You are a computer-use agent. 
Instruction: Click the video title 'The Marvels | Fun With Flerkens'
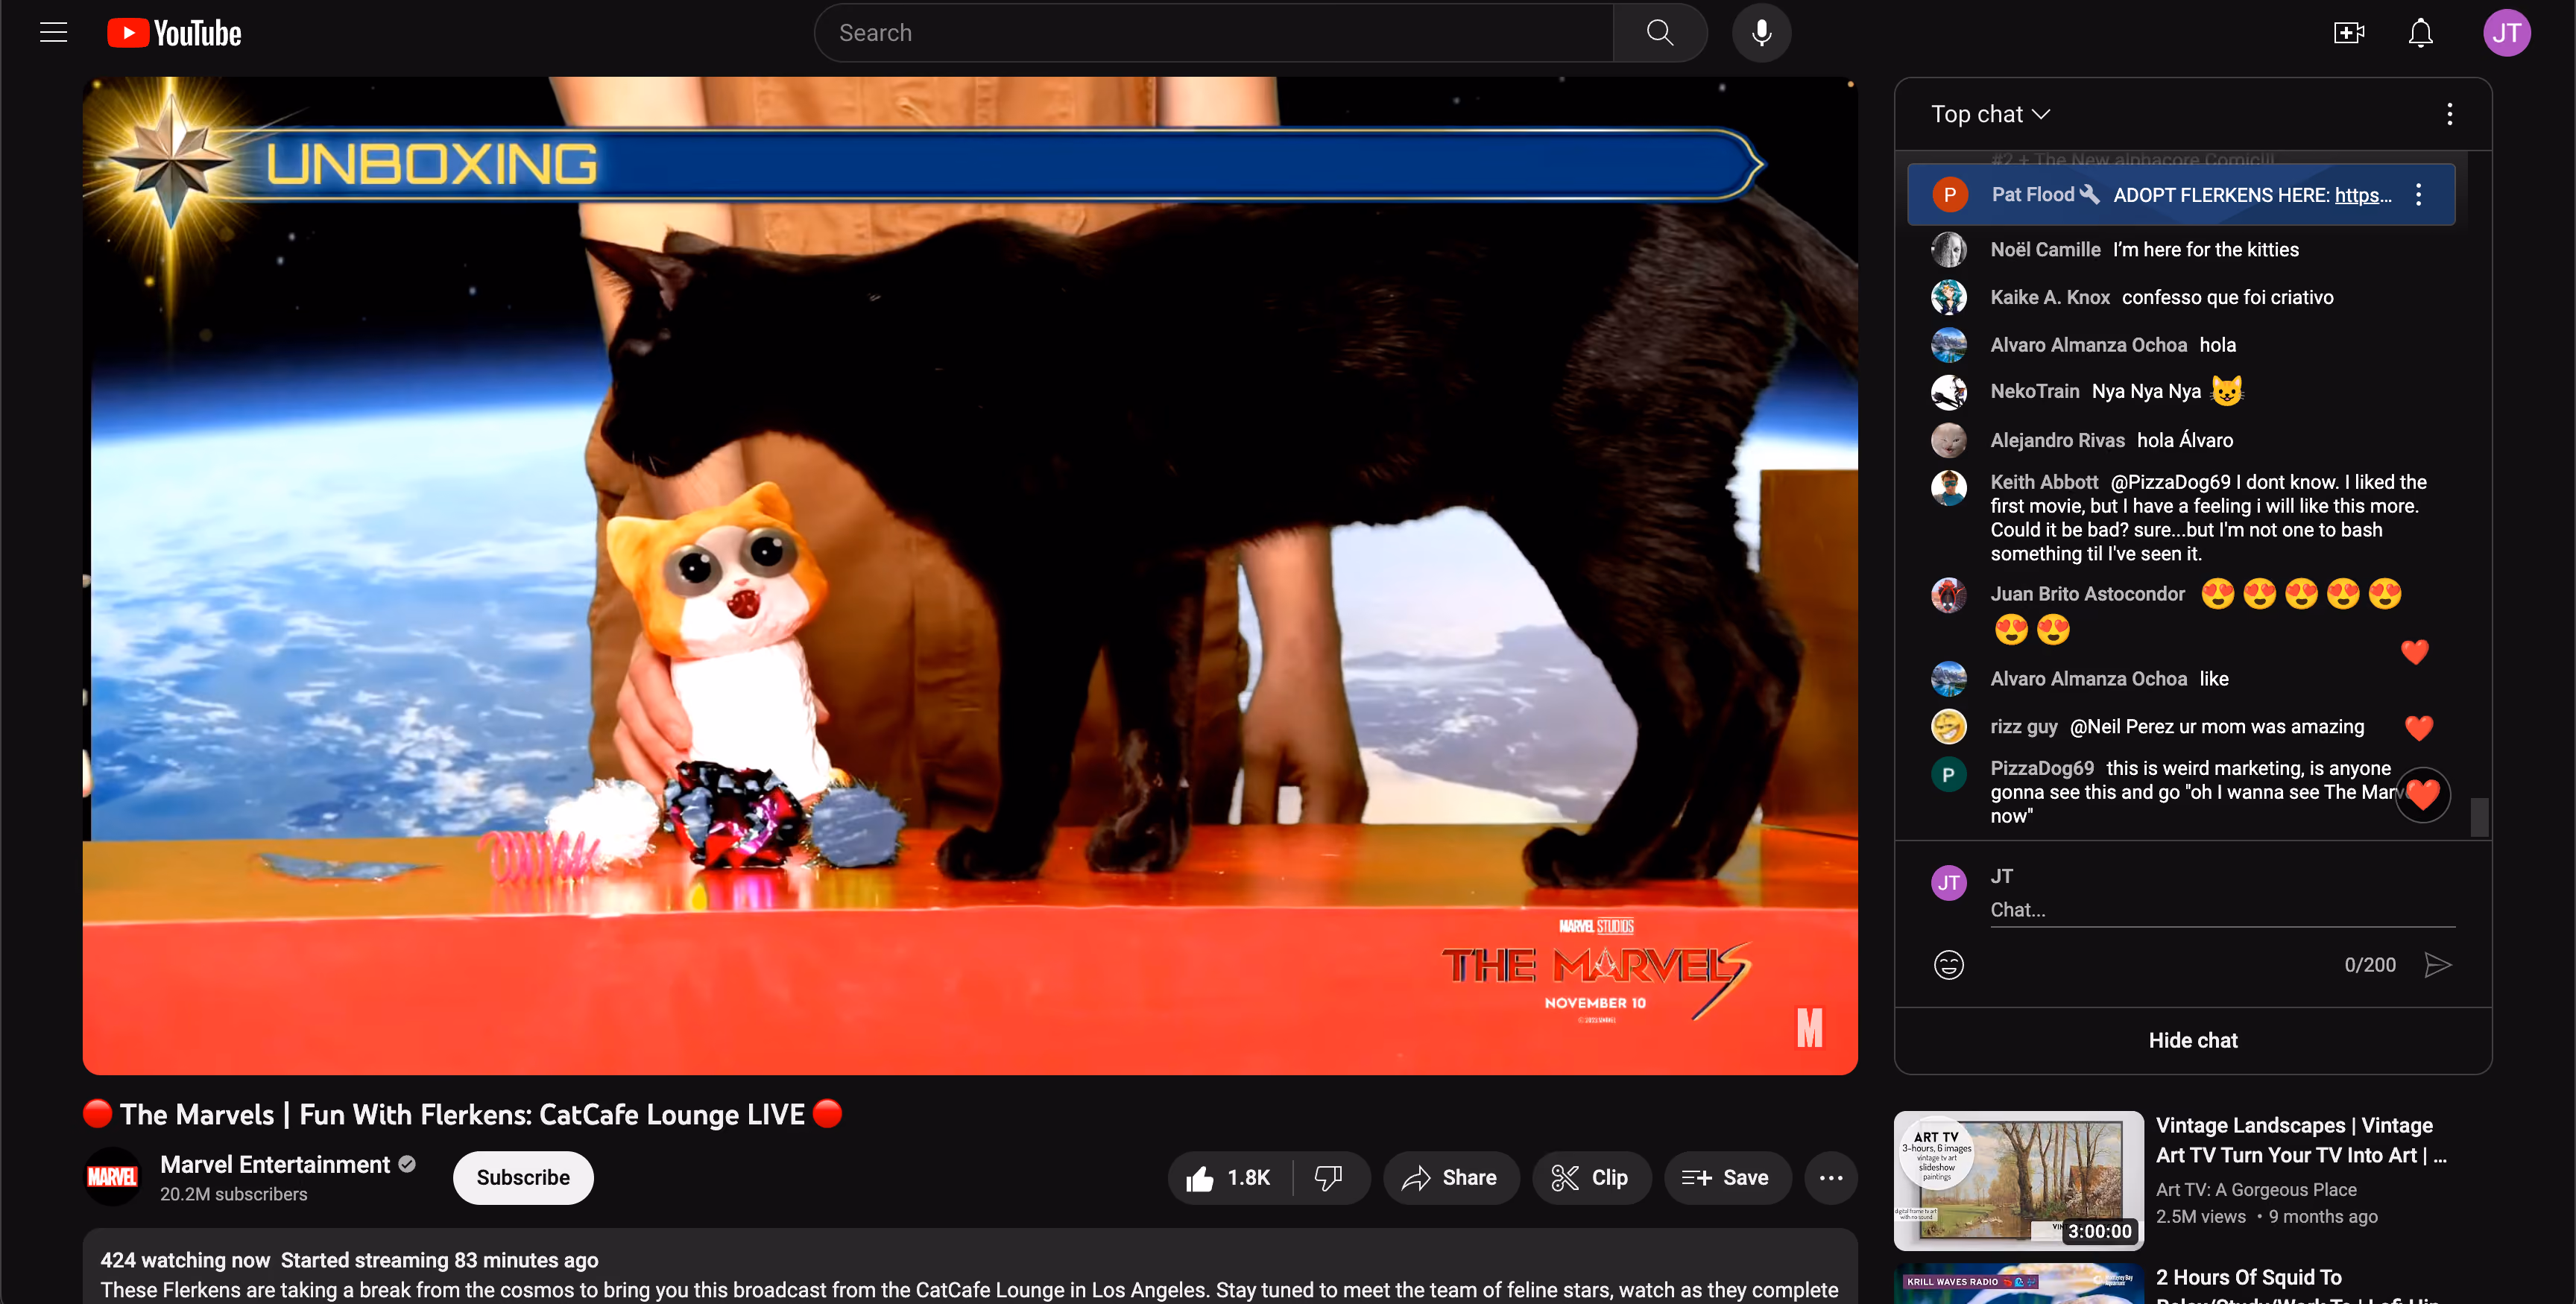[462, 1114]
